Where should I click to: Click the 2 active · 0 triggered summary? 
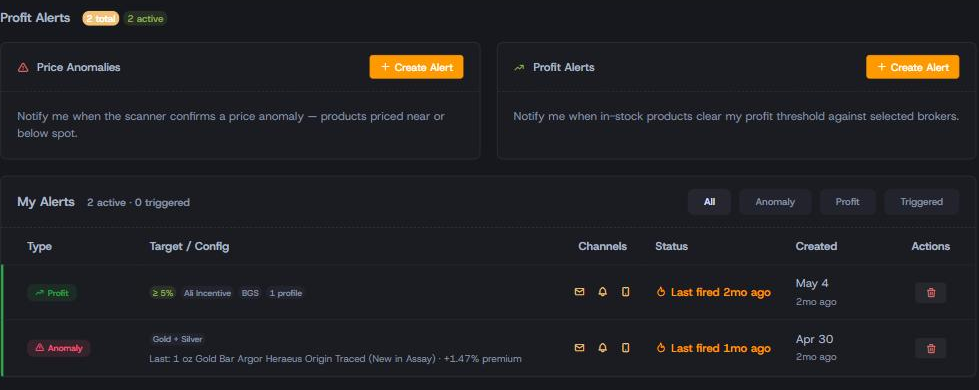pos(139,202)
